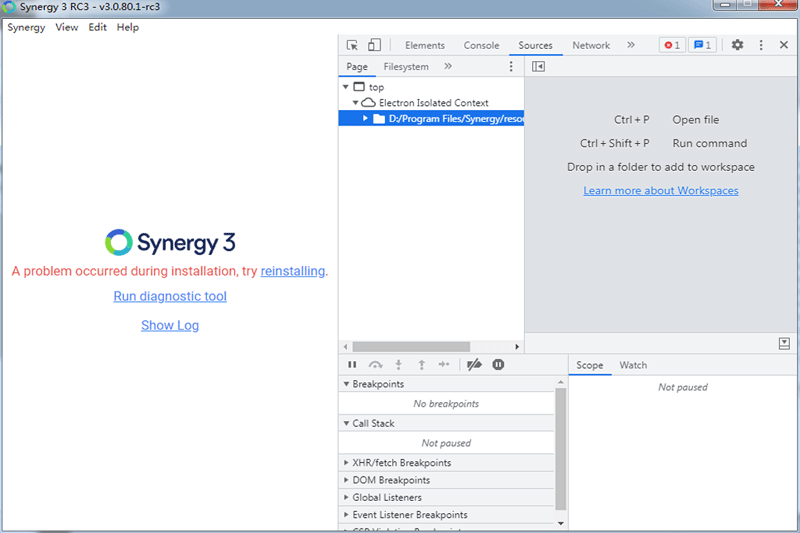Click the navigator horizontal scrollbar thumb
The image size is (800, 533).
411,347
